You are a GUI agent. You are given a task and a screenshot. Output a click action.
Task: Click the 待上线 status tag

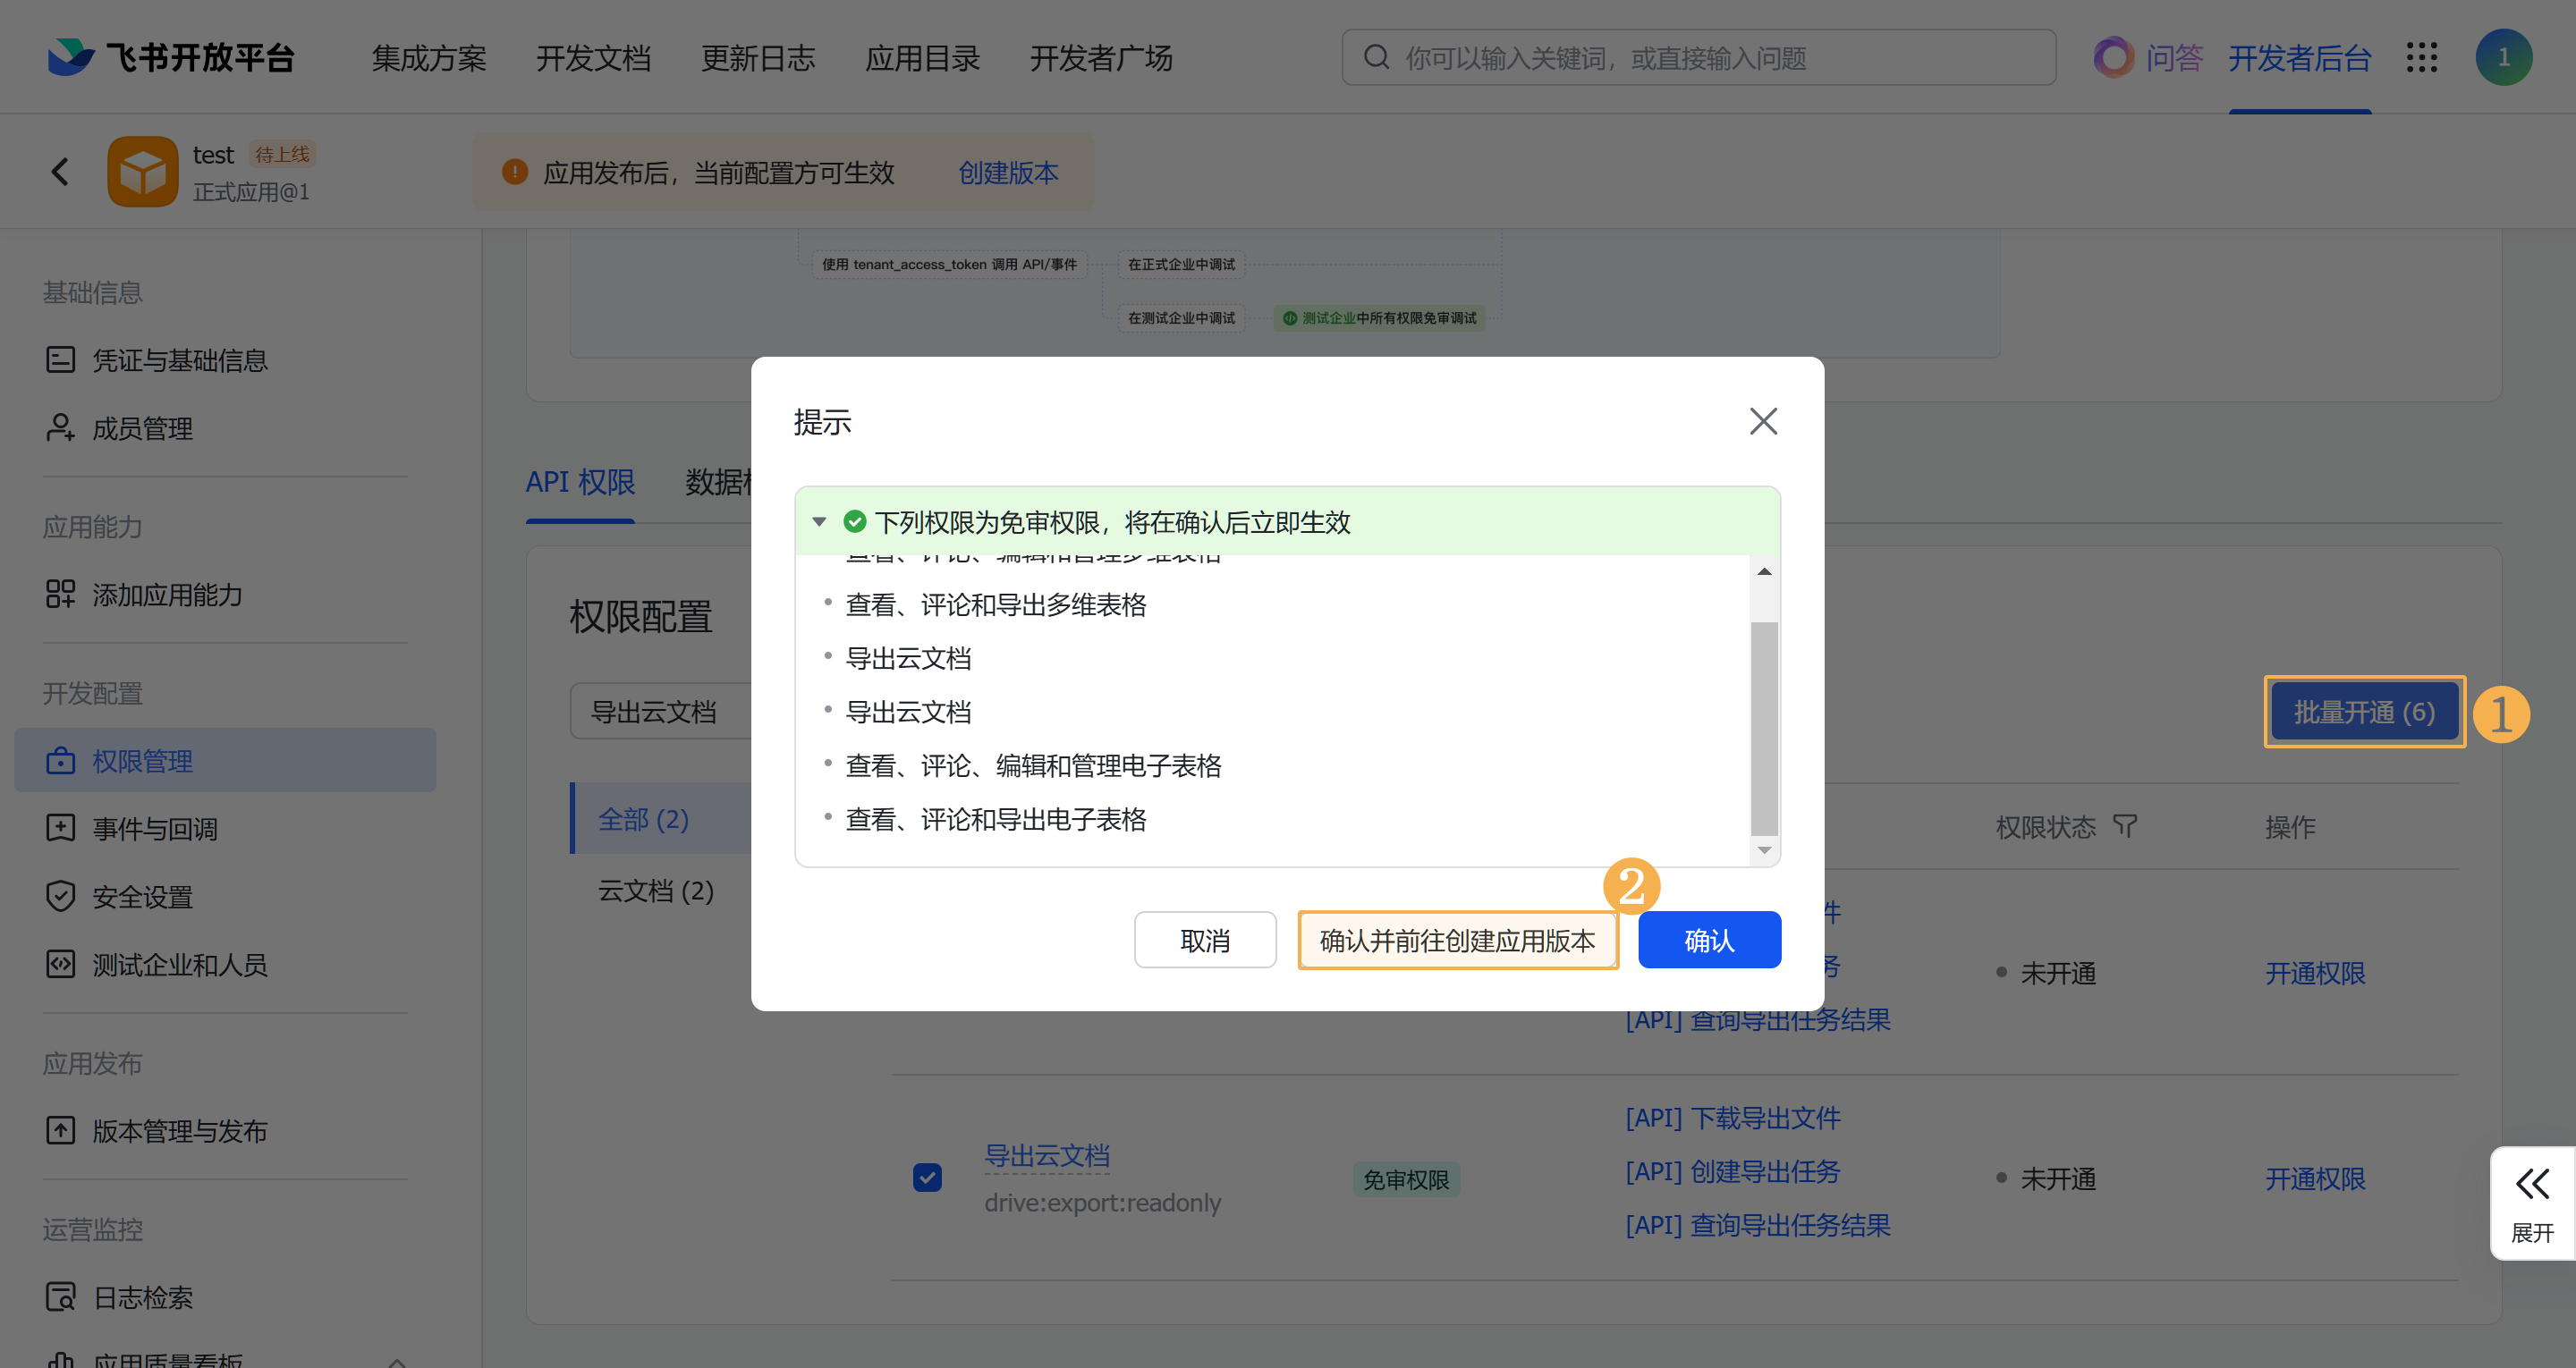point(282,154)
